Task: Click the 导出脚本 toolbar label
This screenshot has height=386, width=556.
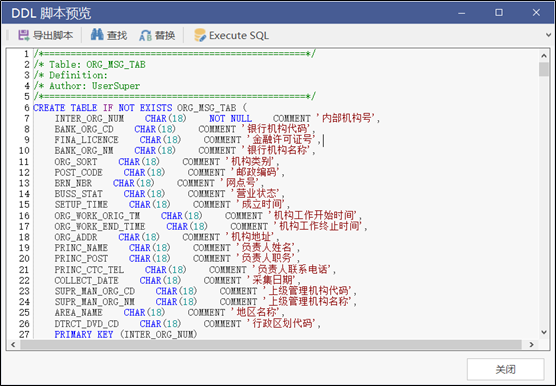Action: [x=53, y=35]
